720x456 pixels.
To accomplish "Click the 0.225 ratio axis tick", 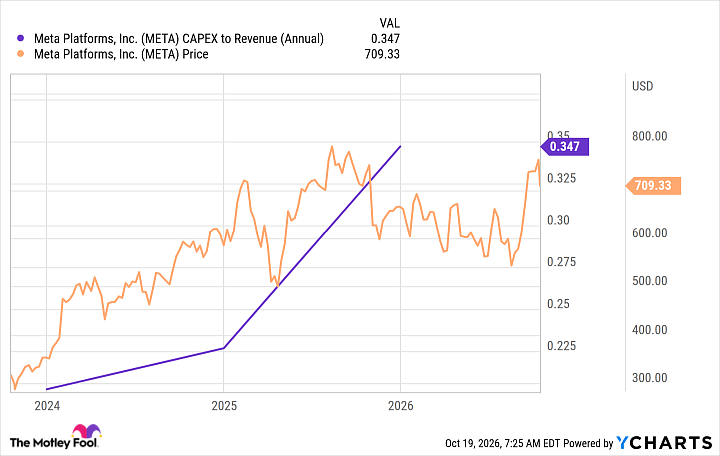I will 561,346.
